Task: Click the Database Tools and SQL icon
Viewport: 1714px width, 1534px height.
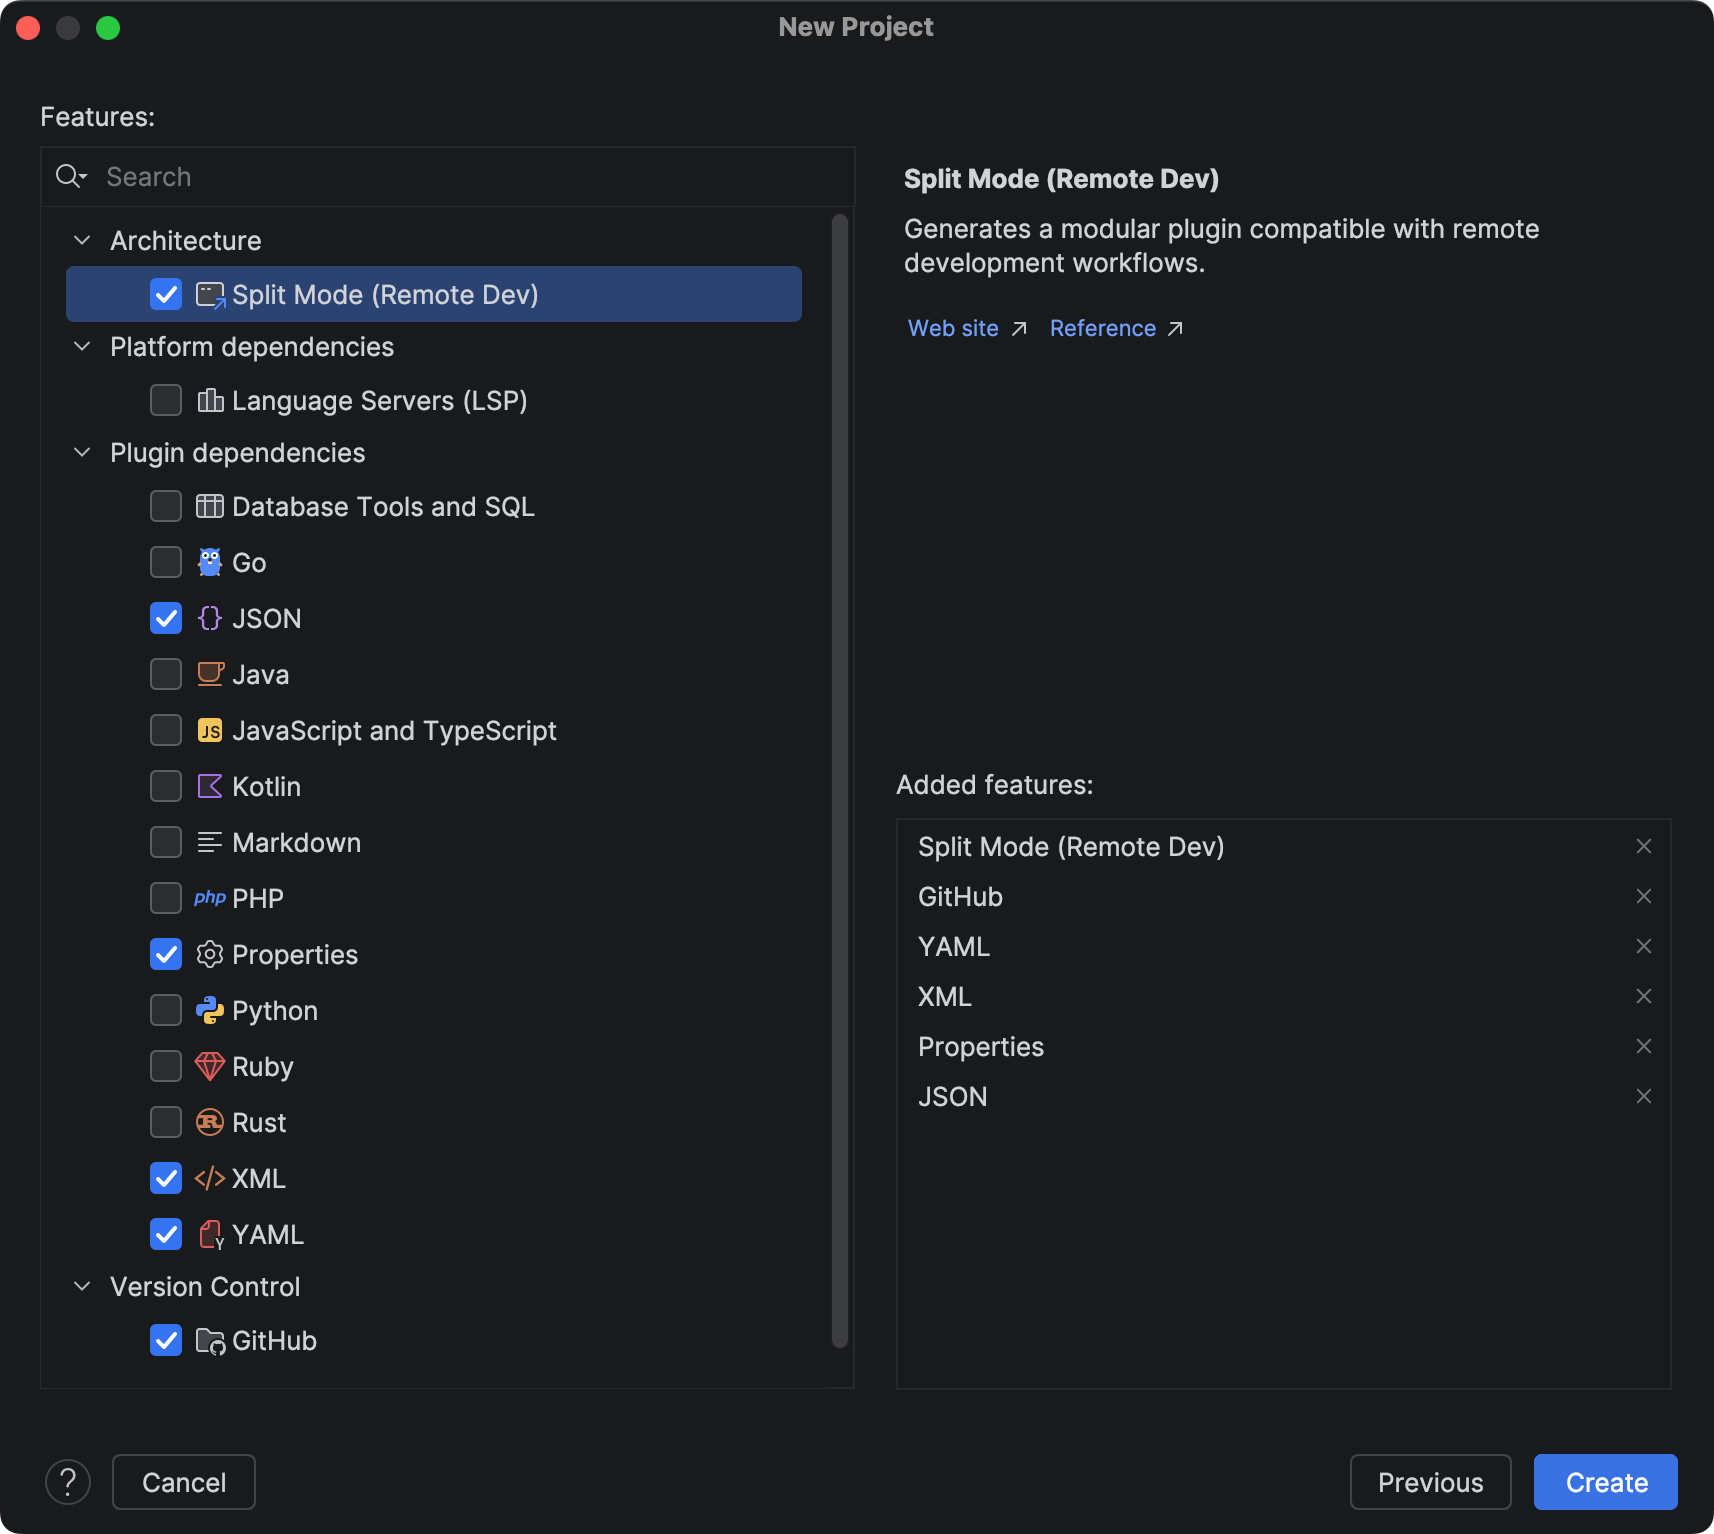Action: pos(210,507)
